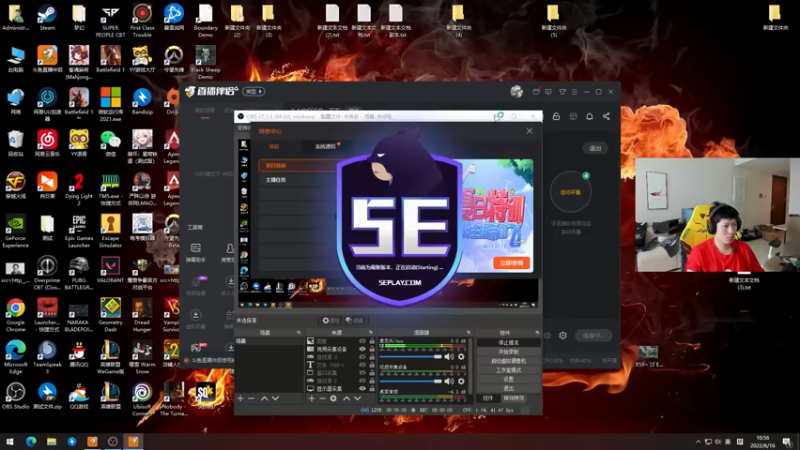The height and width of the screenshot is (450, 800).
Task: Select the GeForce Experience desktop icon
Action: tap(15, 231)
